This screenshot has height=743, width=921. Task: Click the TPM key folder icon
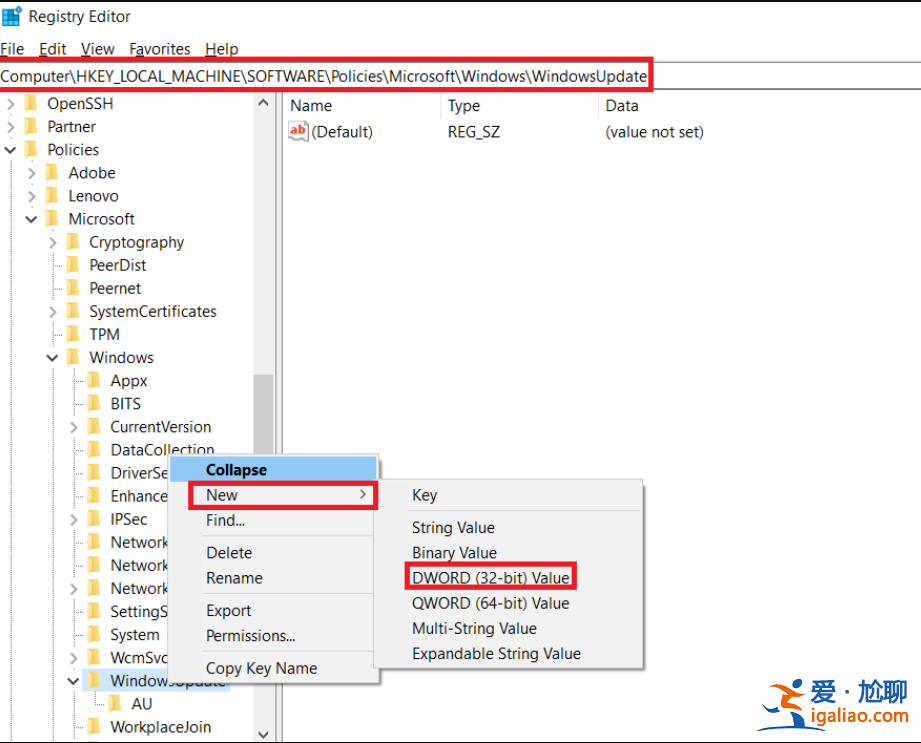72,334
